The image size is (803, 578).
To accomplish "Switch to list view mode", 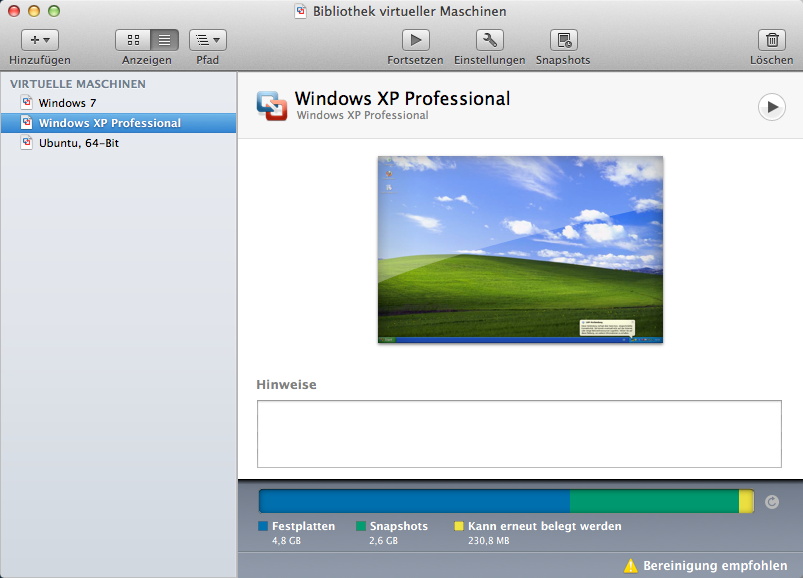I will [x=164, y=40].
